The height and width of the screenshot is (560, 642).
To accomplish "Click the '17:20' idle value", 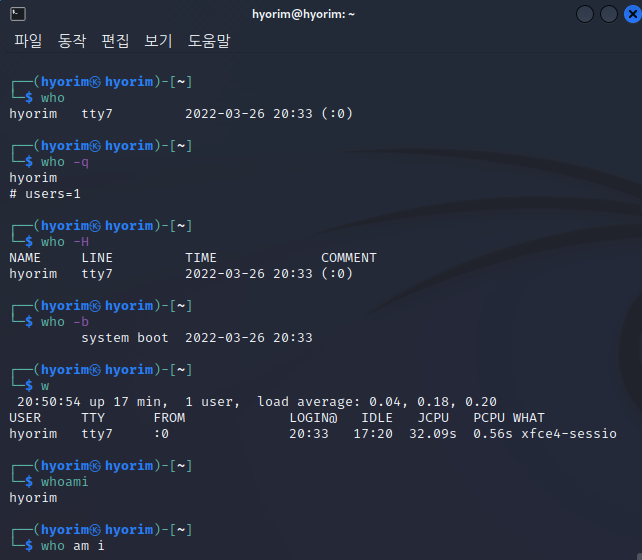I will [373, 434].
